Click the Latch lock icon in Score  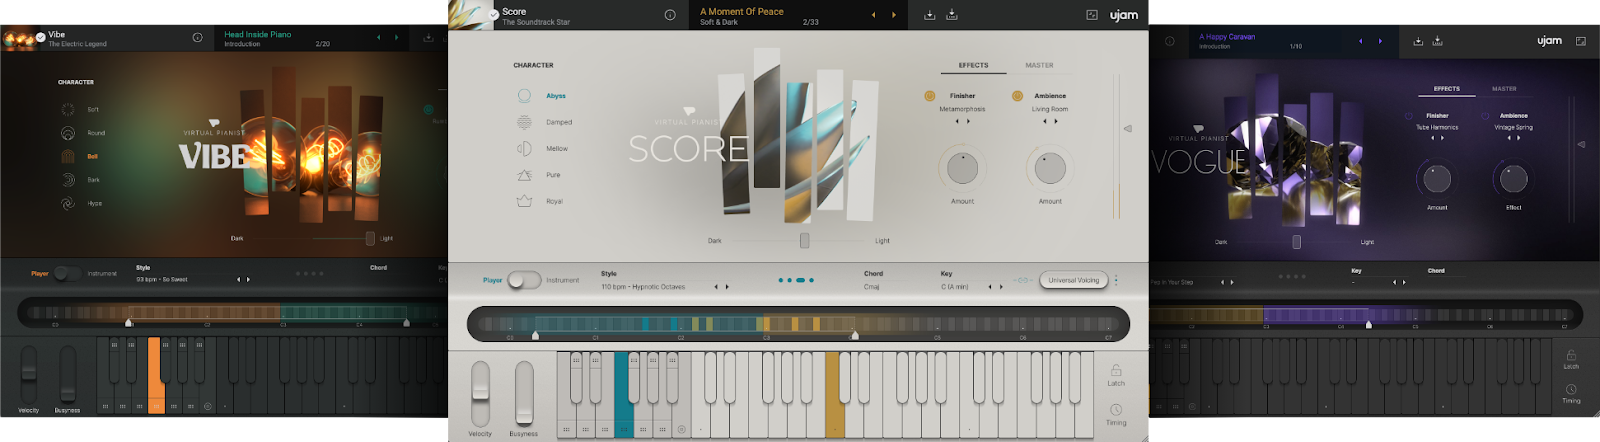pos(1116,370)
